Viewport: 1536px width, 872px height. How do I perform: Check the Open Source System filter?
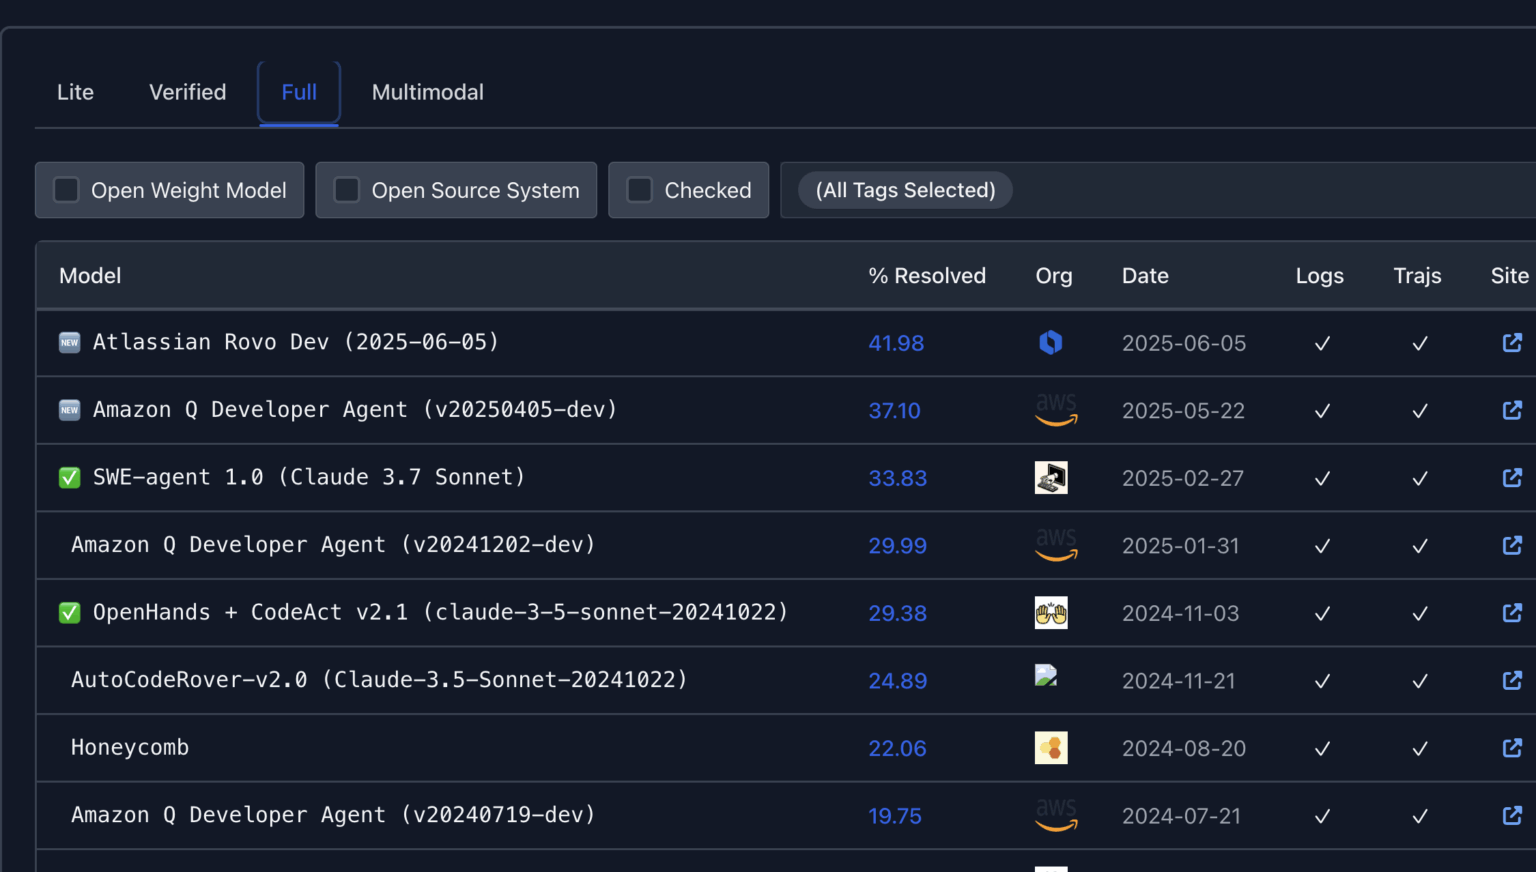click(x=346, y=189)
